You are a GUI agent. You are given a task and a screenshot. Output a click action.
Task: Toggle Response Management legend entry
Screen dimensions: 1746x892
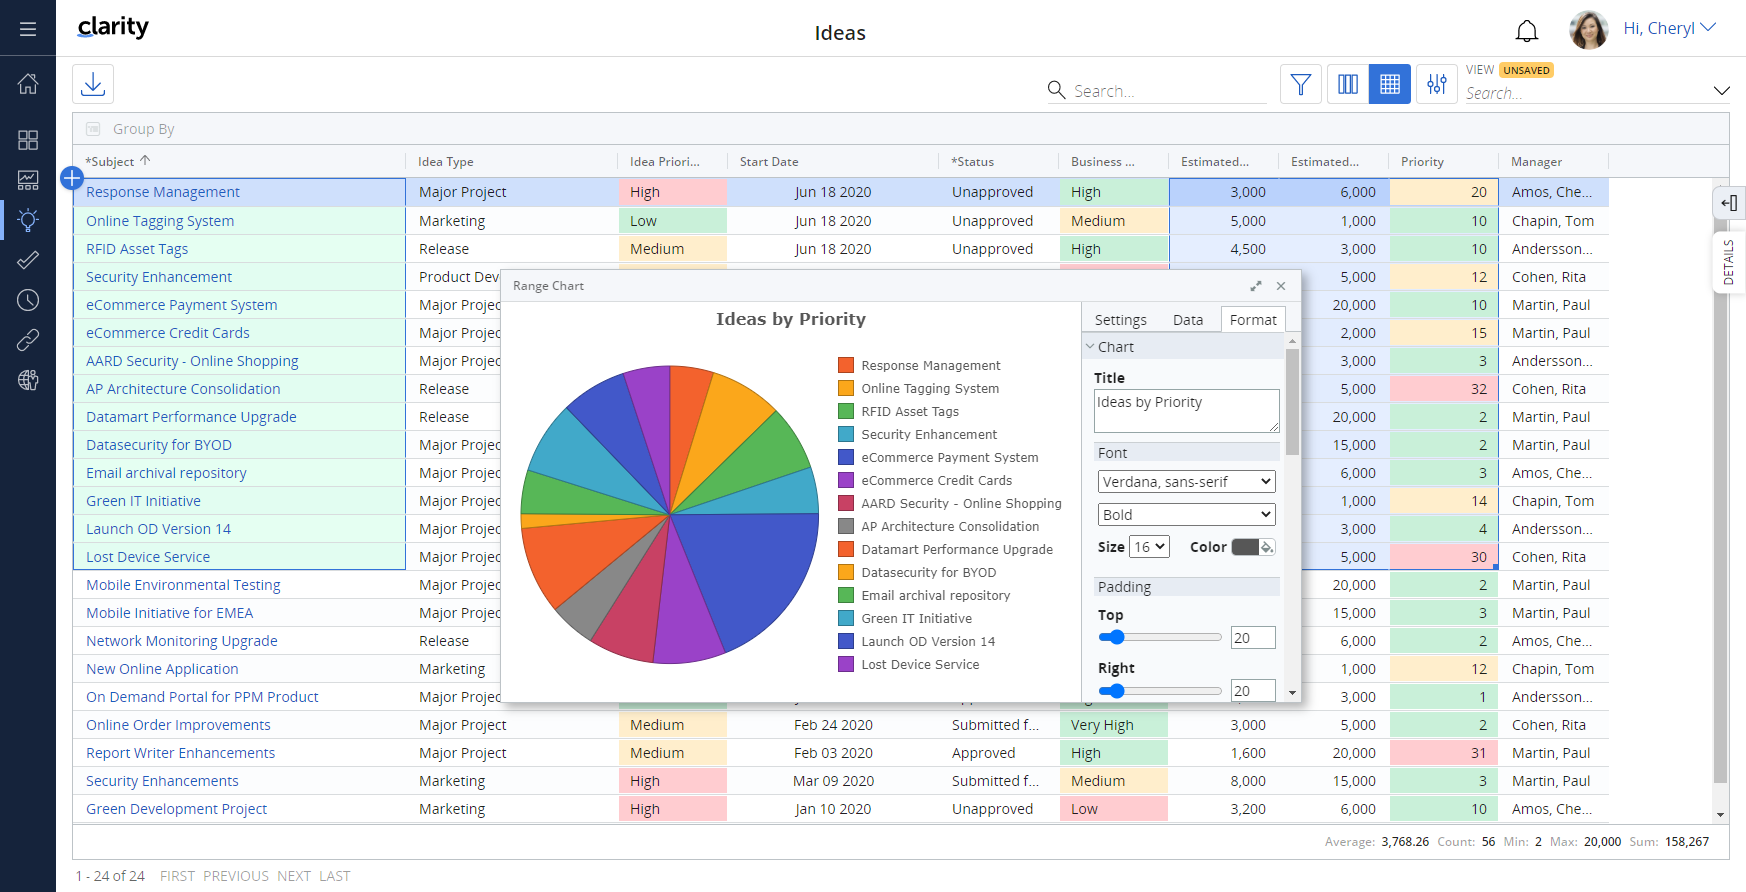(x=930, y=366)
